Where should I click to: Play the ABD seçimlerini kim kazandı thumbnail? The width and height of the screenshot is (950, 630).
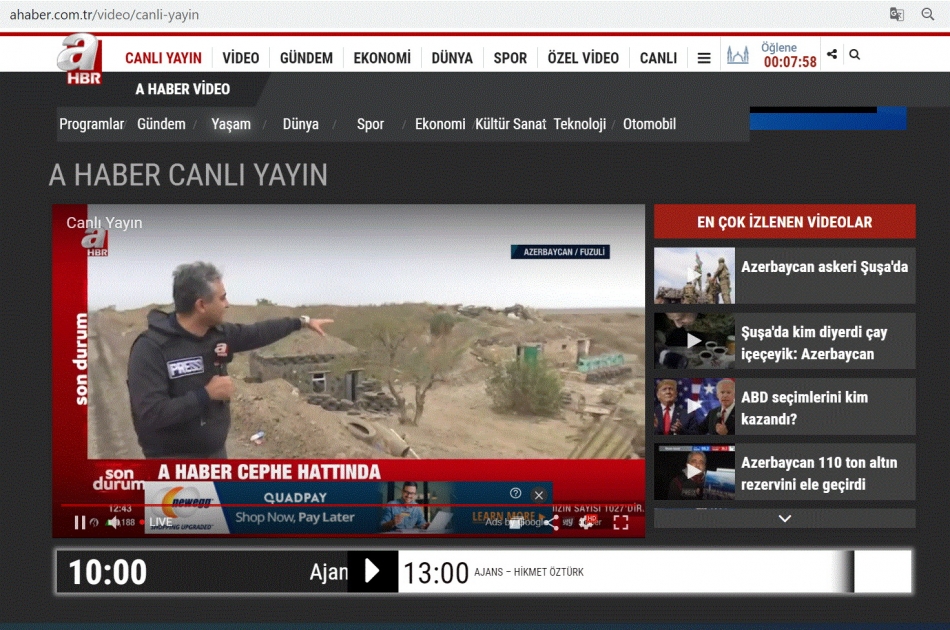(694, 406)
